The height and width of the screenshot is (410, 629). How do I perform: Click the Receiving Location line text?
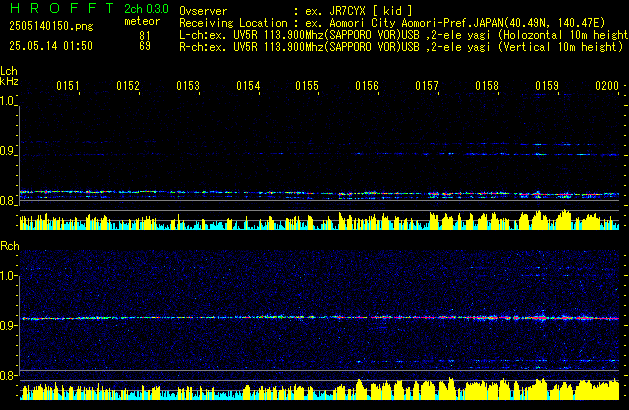click(x=392, y=23)
